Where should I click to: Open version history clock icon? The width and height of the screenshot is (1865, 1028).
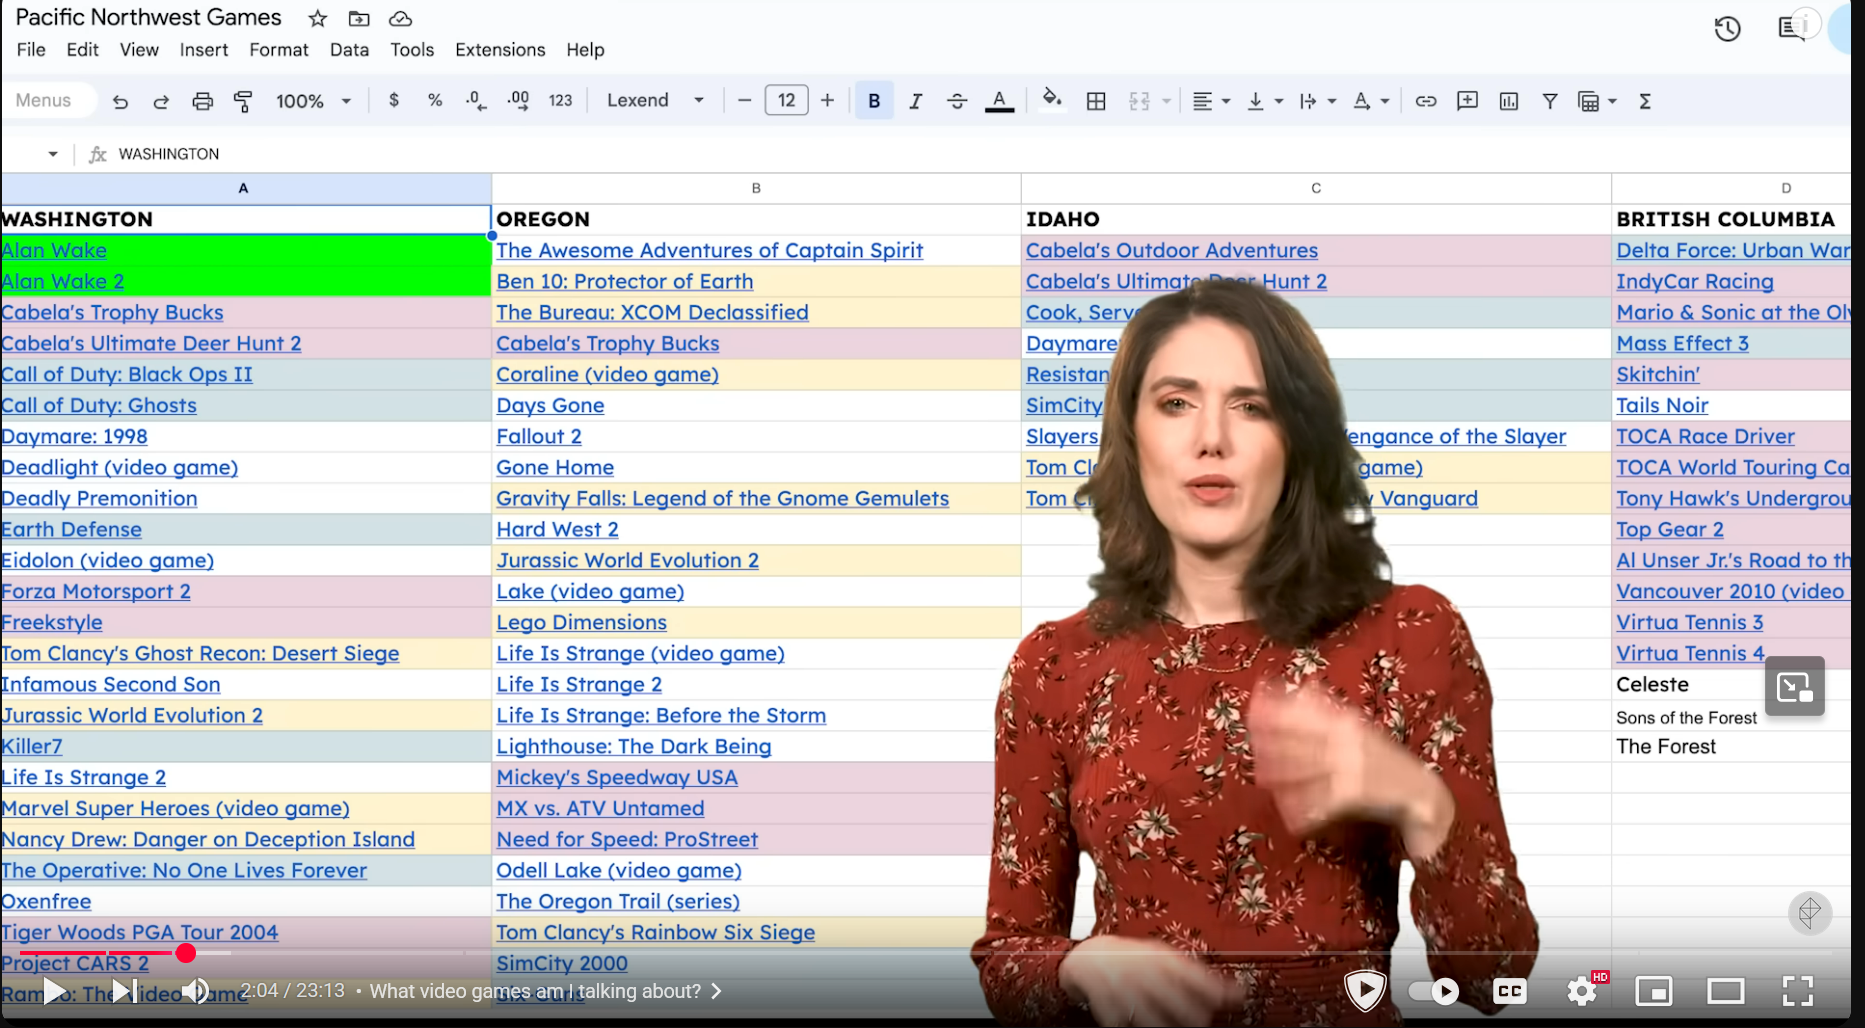1727,29
